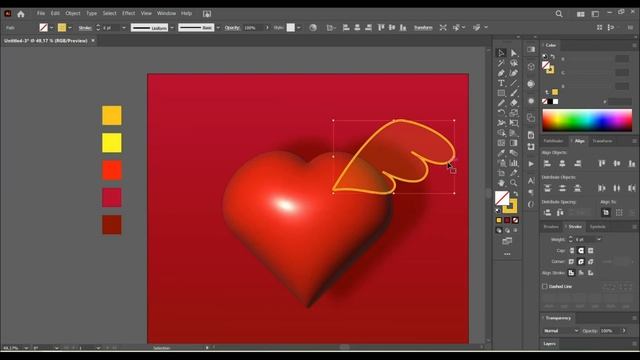The width and height of the screenshot is (640, 360).
Task: Open the Edit Toolbar three dots
Action: click(x=507, y=254)
